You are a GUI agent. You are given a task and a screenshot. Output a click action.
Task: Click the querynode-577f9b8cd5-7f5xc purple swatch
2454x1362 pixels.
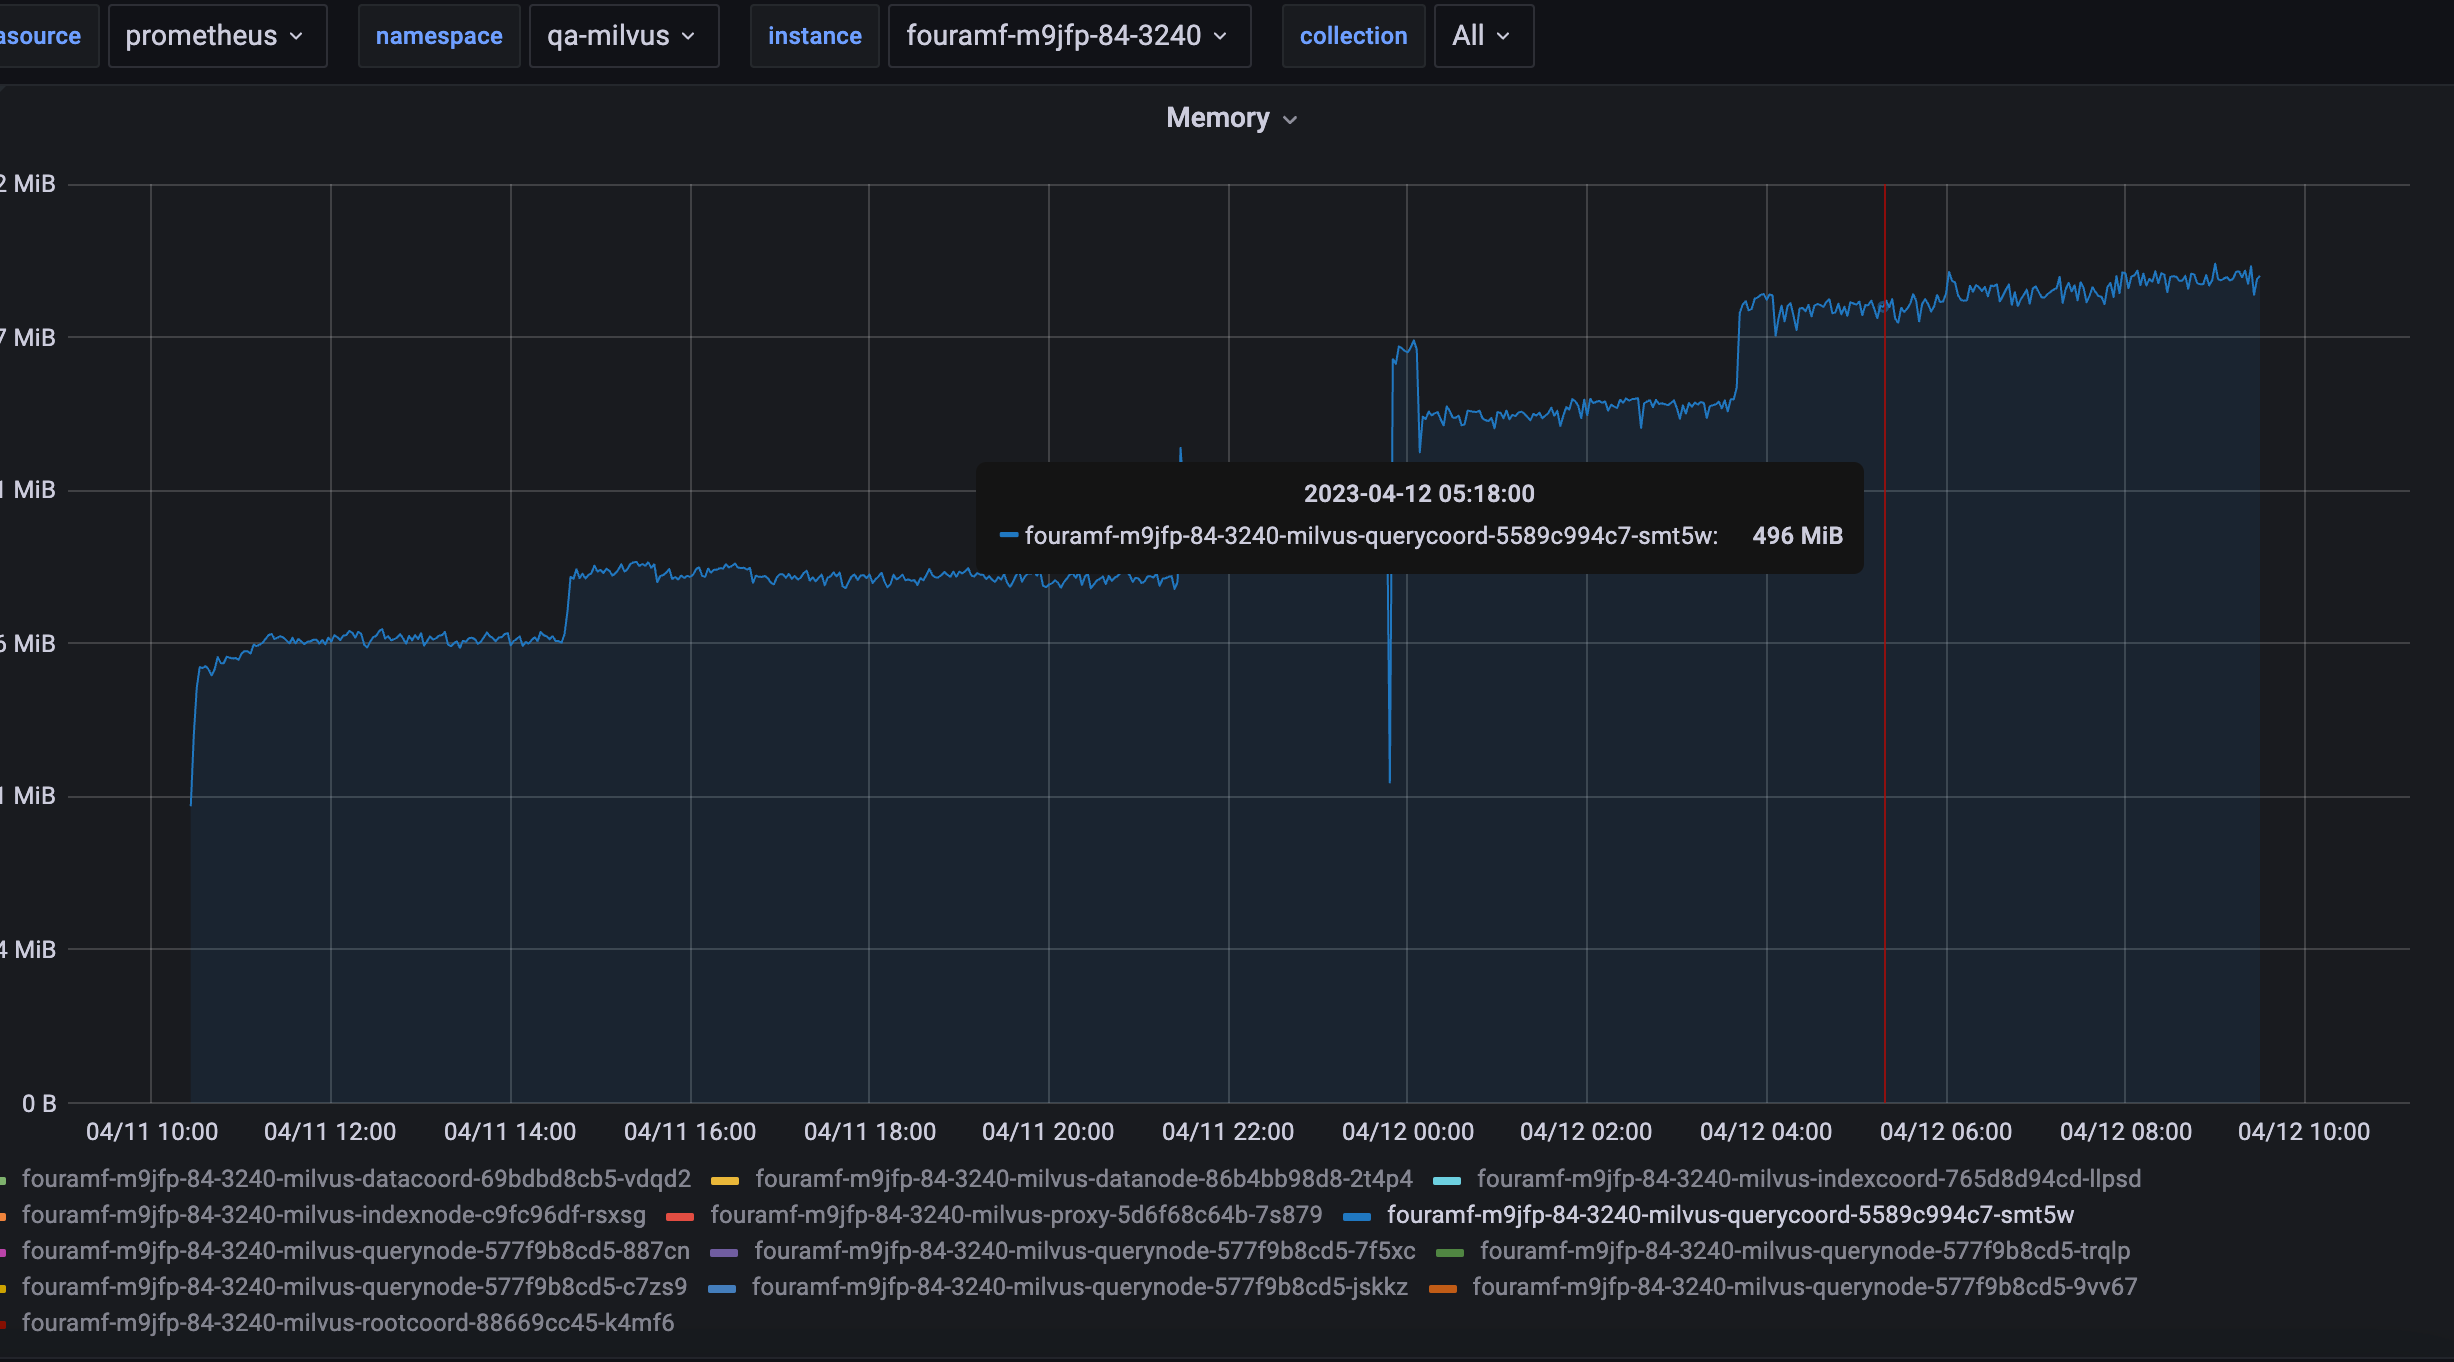(724, 1253)
